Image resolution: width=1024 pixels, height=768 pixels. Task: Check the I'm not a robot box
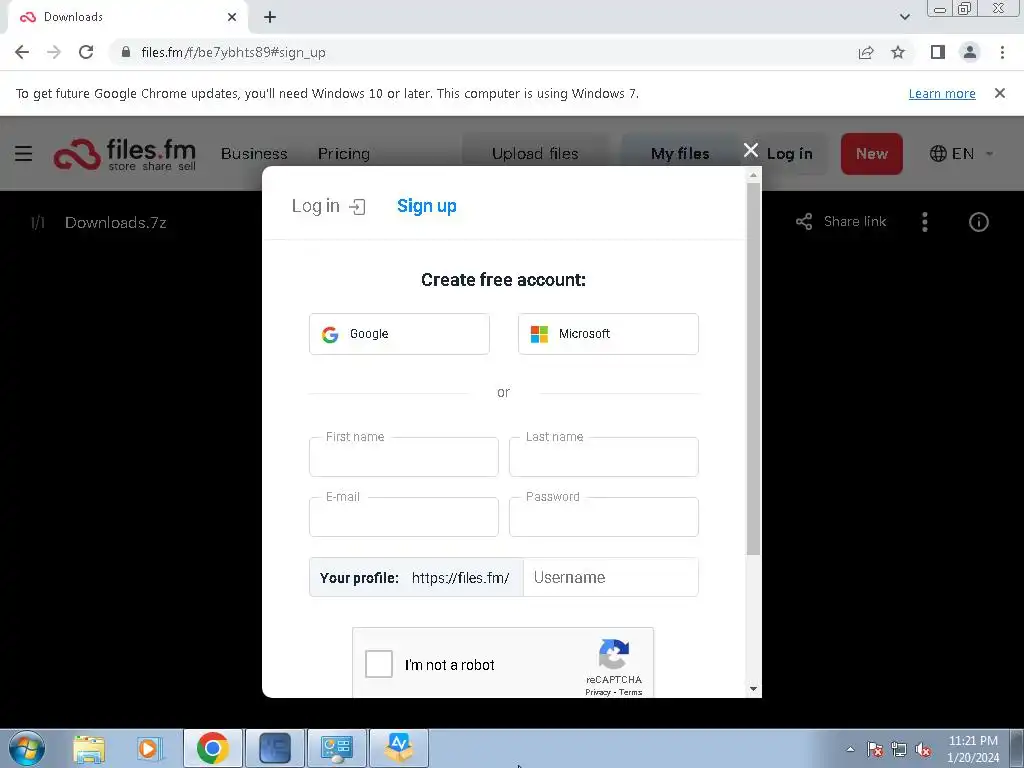(x=379, y=664)
